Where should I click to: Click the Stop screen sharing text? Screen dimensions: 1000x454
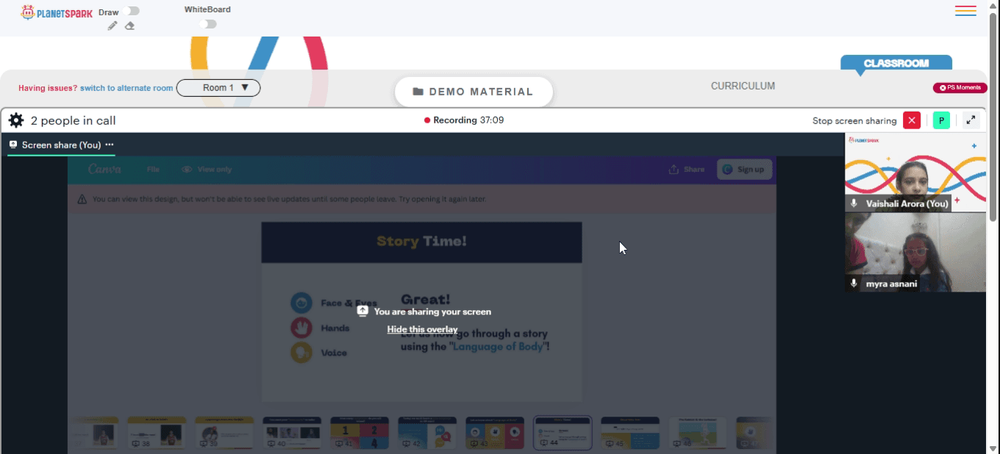click(x=854, y=121)
